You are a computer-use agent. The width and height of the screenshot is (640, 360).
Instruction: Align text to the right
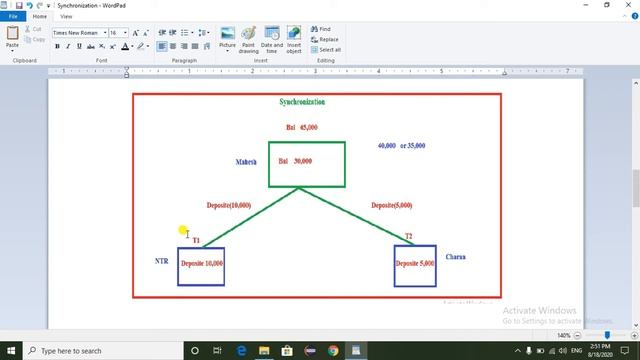coord(184,46)
